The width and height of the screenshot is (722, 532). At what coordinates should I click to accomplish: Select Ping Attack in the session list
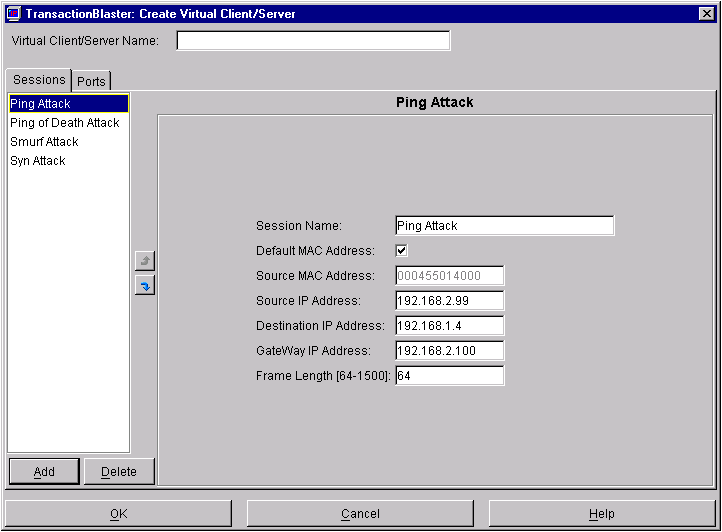(69, 104)
